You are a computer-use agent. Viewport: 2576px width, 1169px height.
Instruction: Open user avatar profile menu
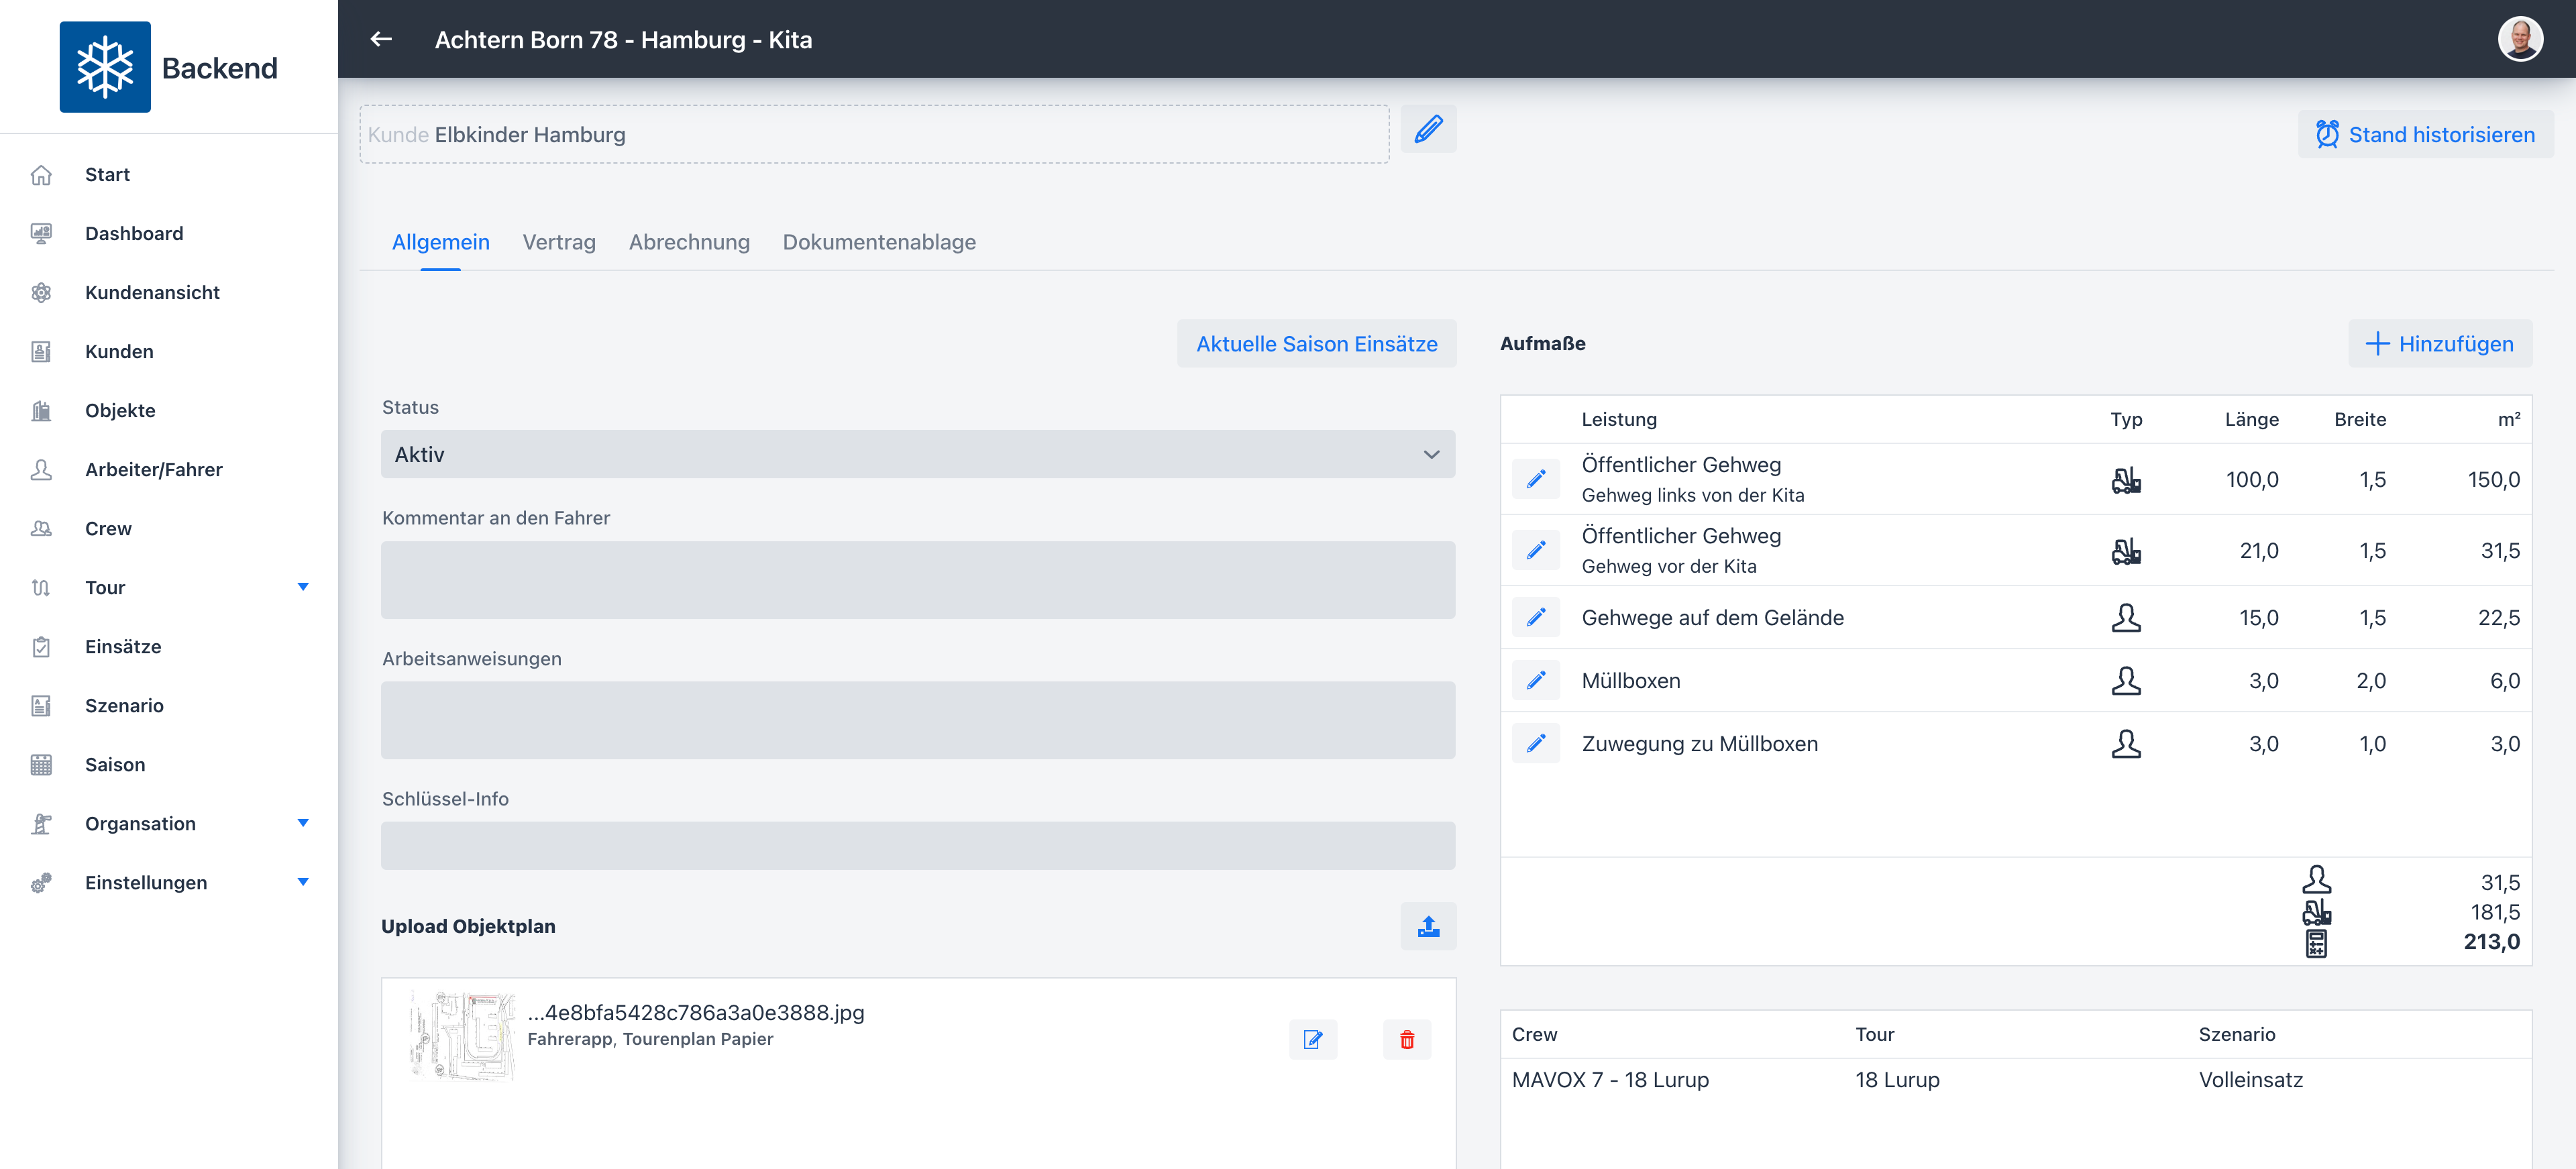[2519, 39]
